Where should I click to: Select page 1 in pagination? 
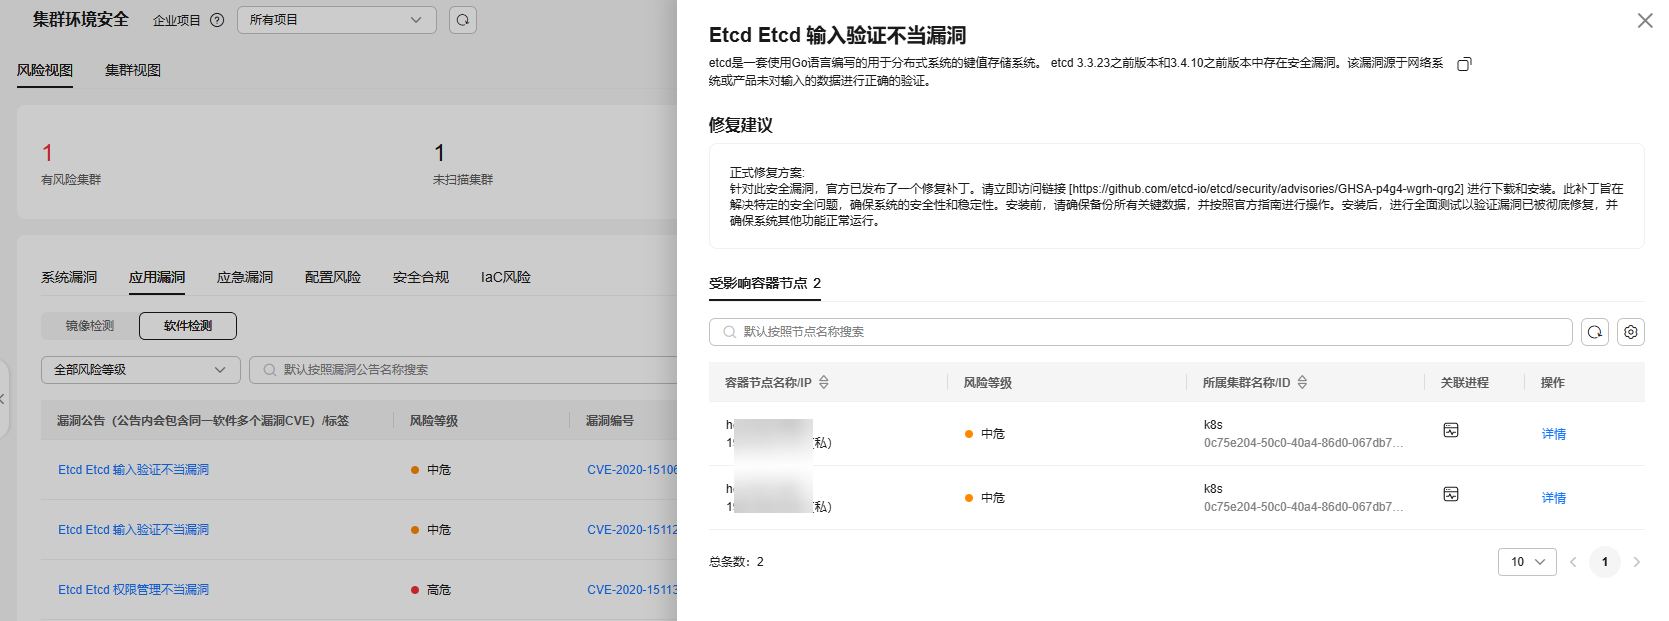tap(1605, 562)
